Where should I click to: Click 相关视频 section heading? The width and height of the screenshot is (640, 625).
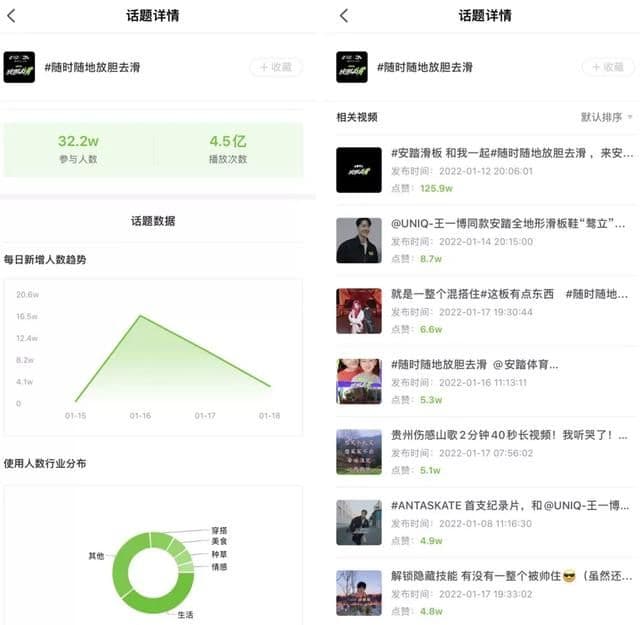pos(357,118)
